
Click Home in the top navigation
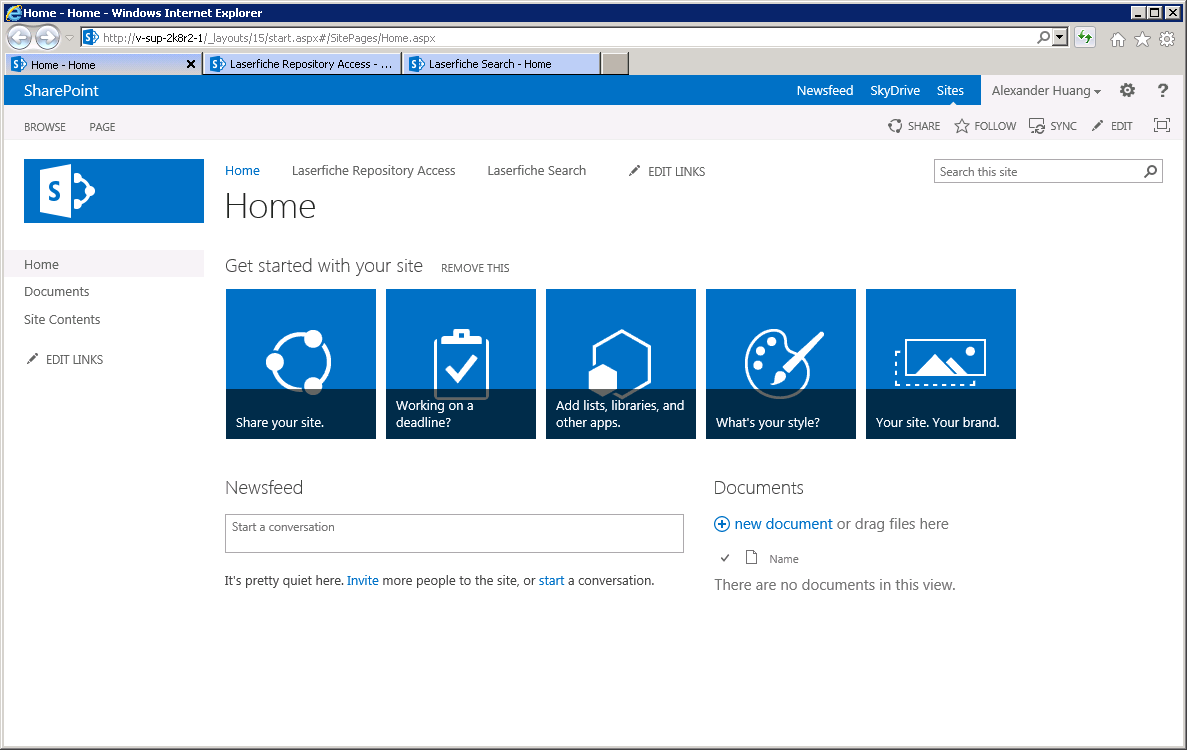tap(242, 170)
